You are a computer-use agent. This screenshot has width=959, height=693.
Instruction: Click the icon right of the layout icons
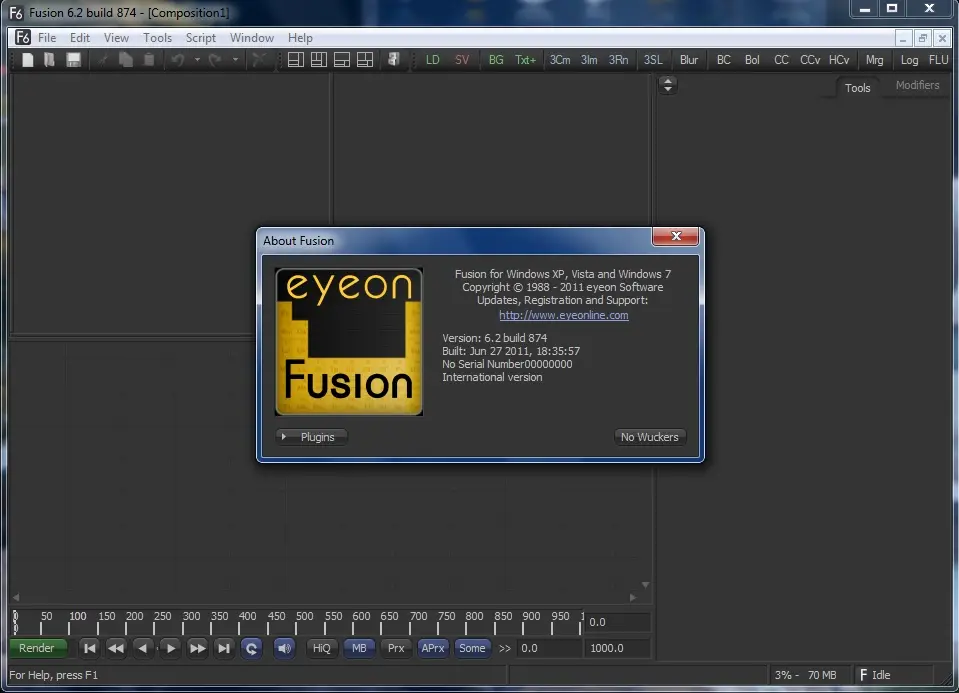pos(393,60)
